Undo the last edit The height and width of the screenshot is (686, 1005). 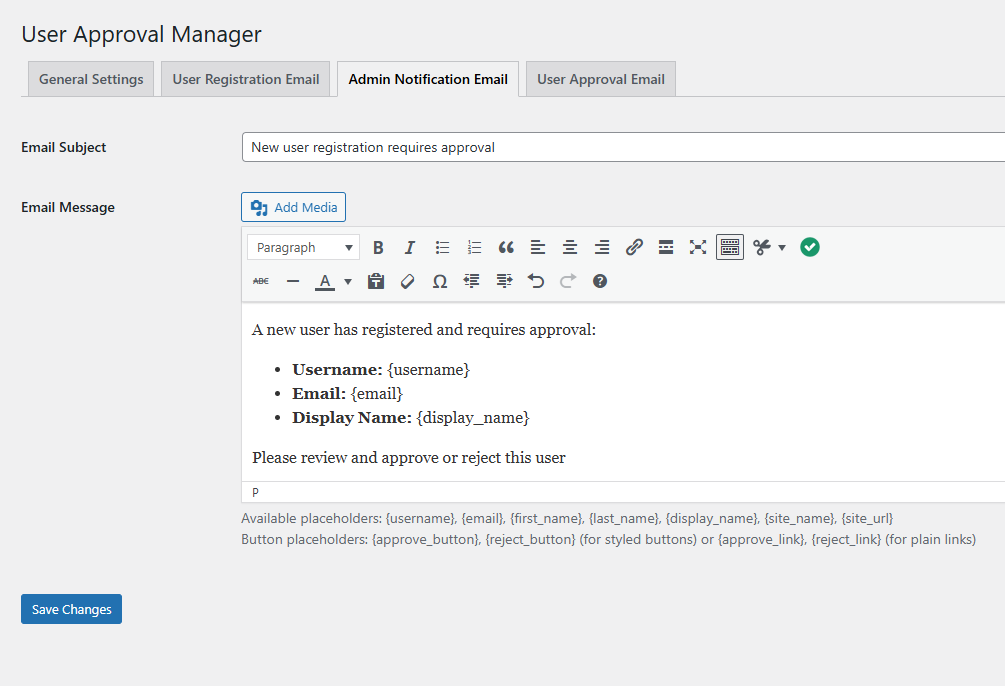pyautogui.click(x=536, y=281)
